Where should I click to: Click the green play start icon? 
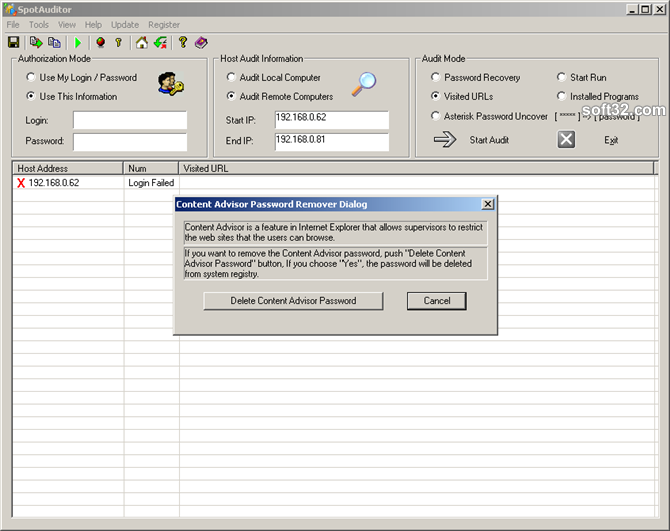78,42
